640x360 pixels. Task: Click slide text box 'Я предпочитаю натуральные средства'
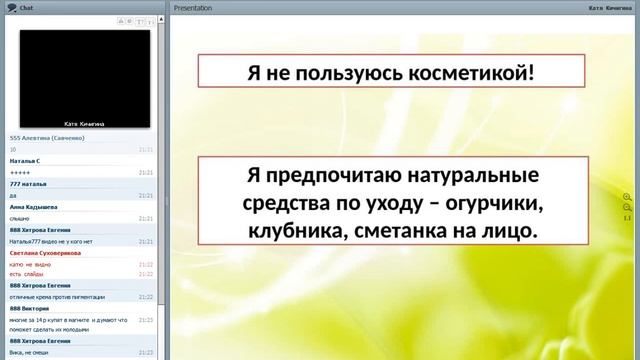393,200
